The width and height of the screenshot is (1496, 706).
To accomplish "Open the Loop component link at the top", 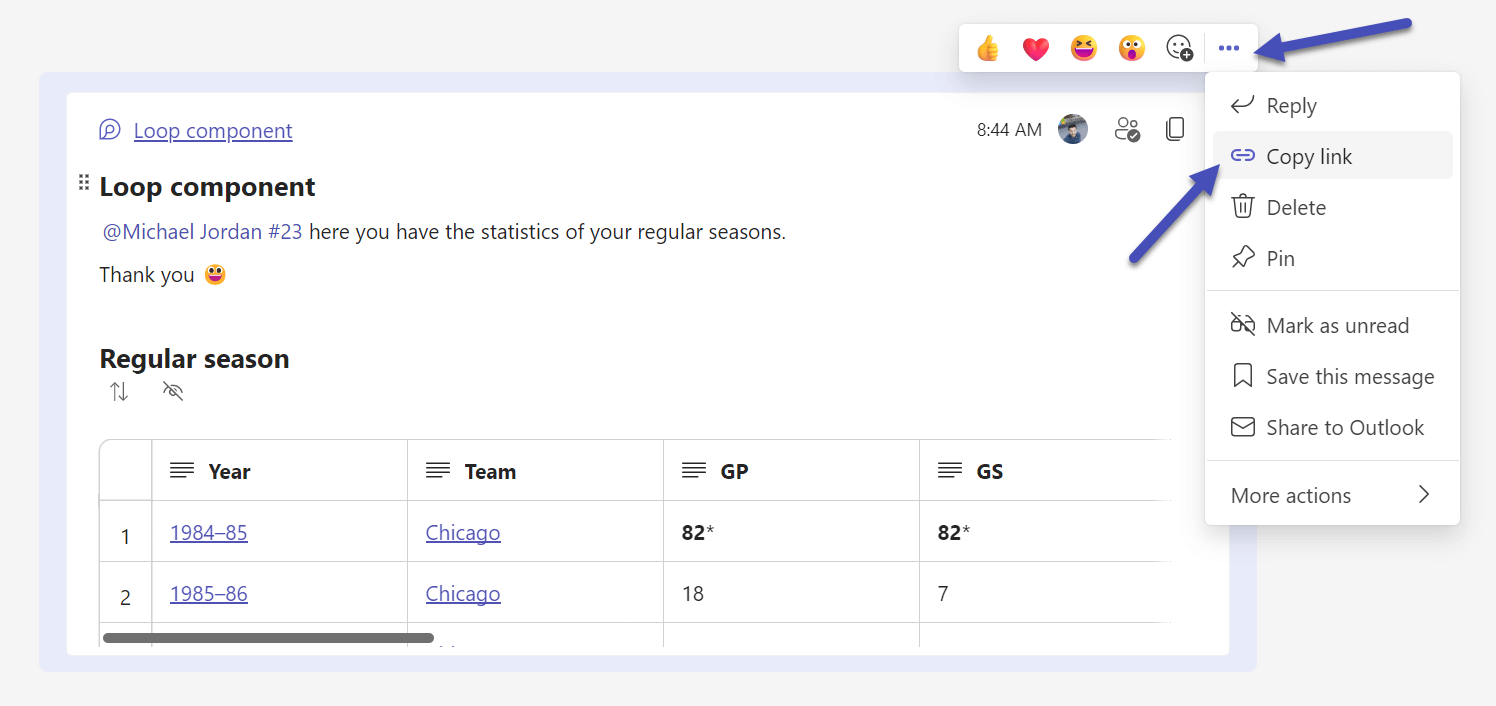I will click(x=213, y=131).
